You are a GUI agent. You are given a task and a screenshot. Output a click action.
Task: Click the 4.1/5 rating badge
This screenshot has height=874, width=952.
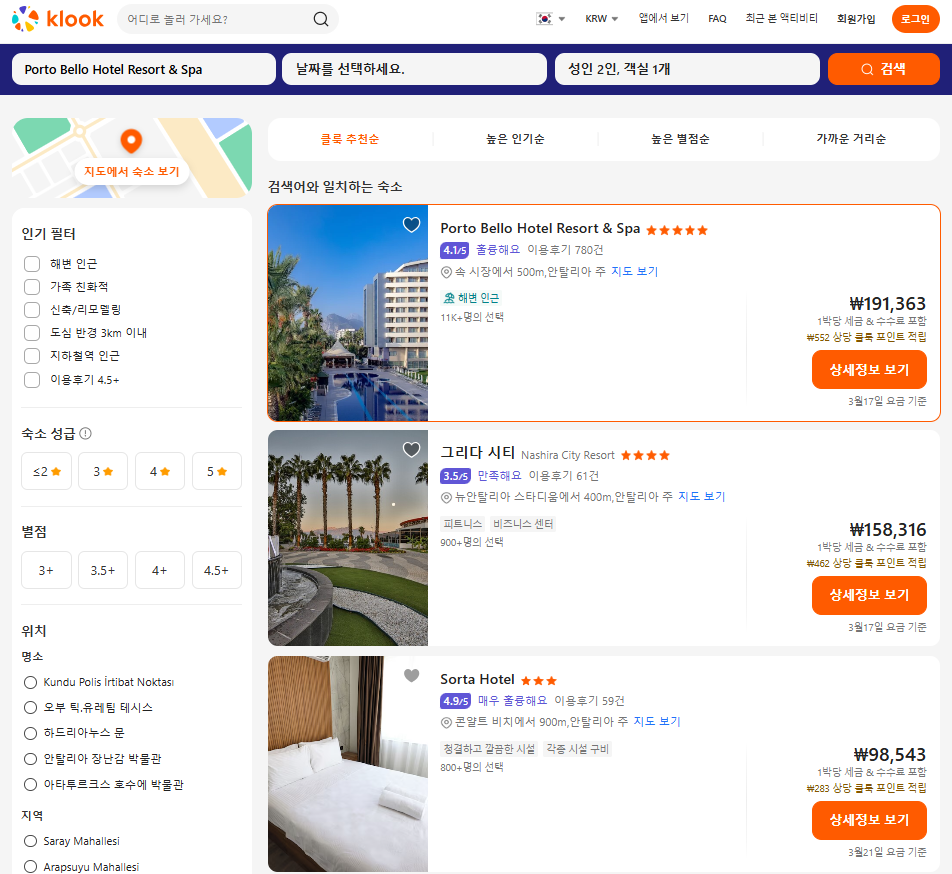[455, 250]
